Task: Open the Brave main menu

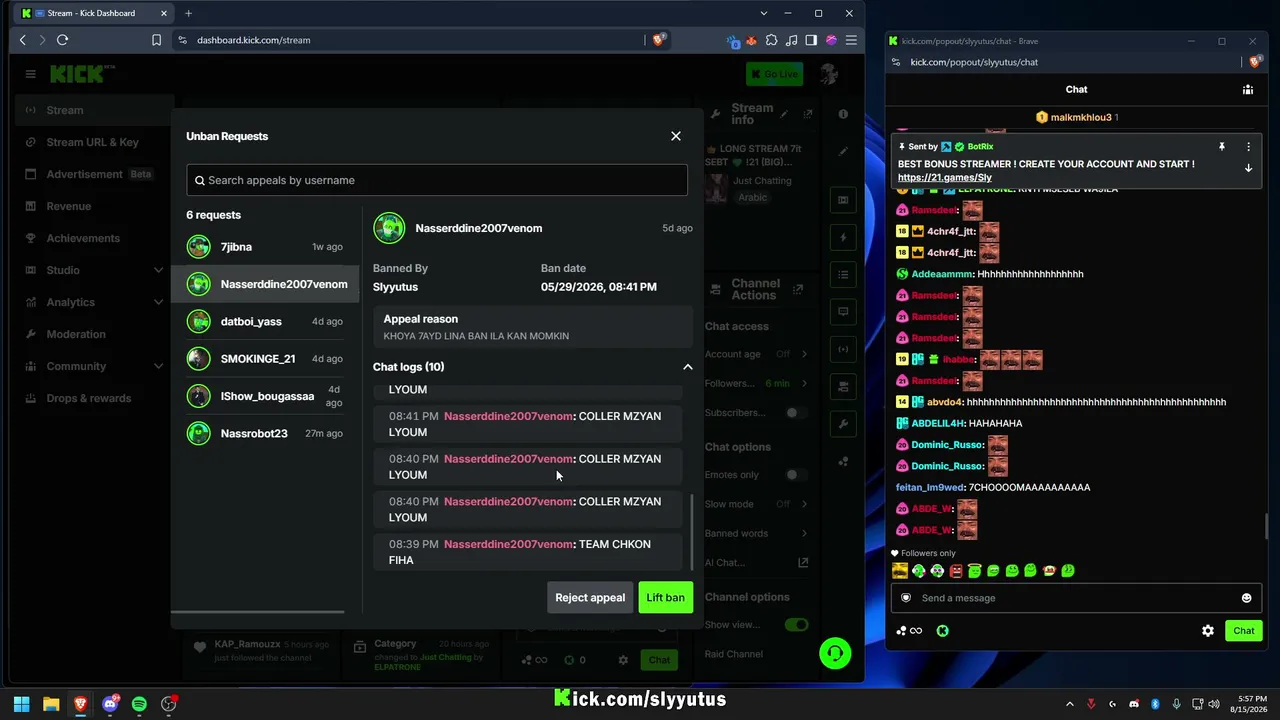Action: tap(851, 40)
